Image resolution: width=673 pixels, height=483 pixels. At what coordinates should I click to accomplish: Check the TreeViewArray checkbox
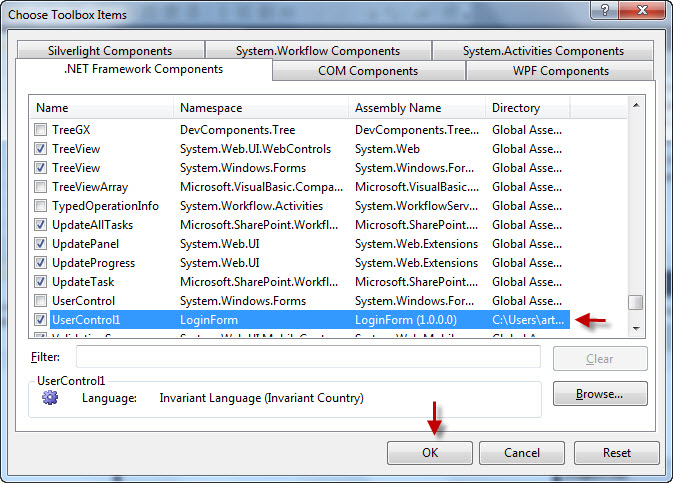pyautogui.click(x=41, y=187)
